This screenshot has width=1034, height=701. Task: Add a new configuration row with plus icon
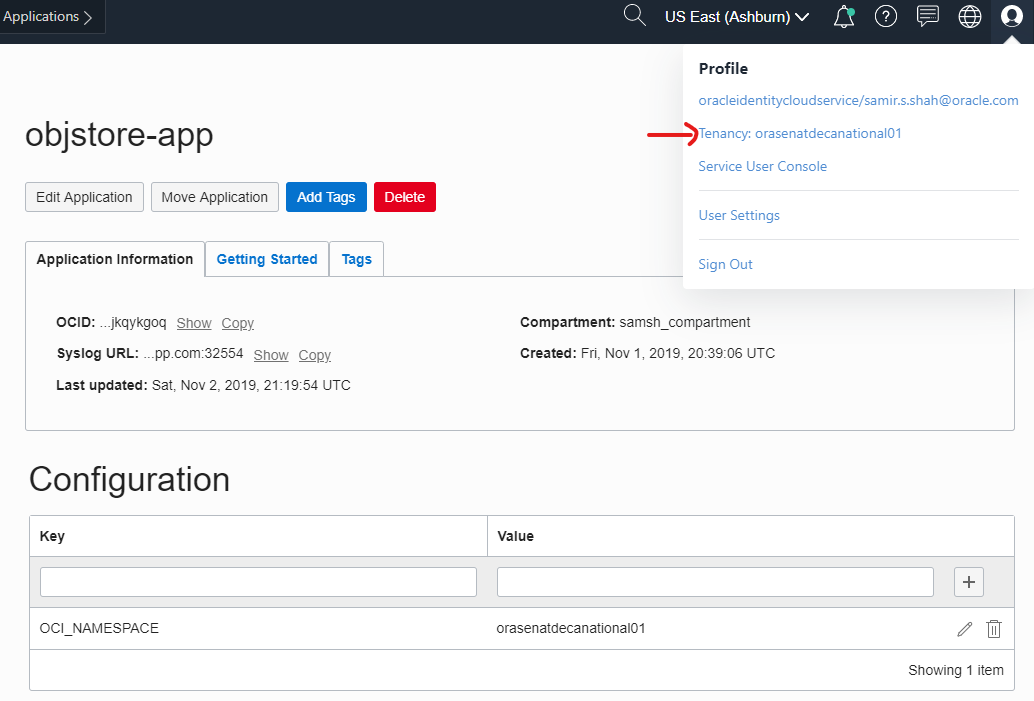click(x=968, y=581)
